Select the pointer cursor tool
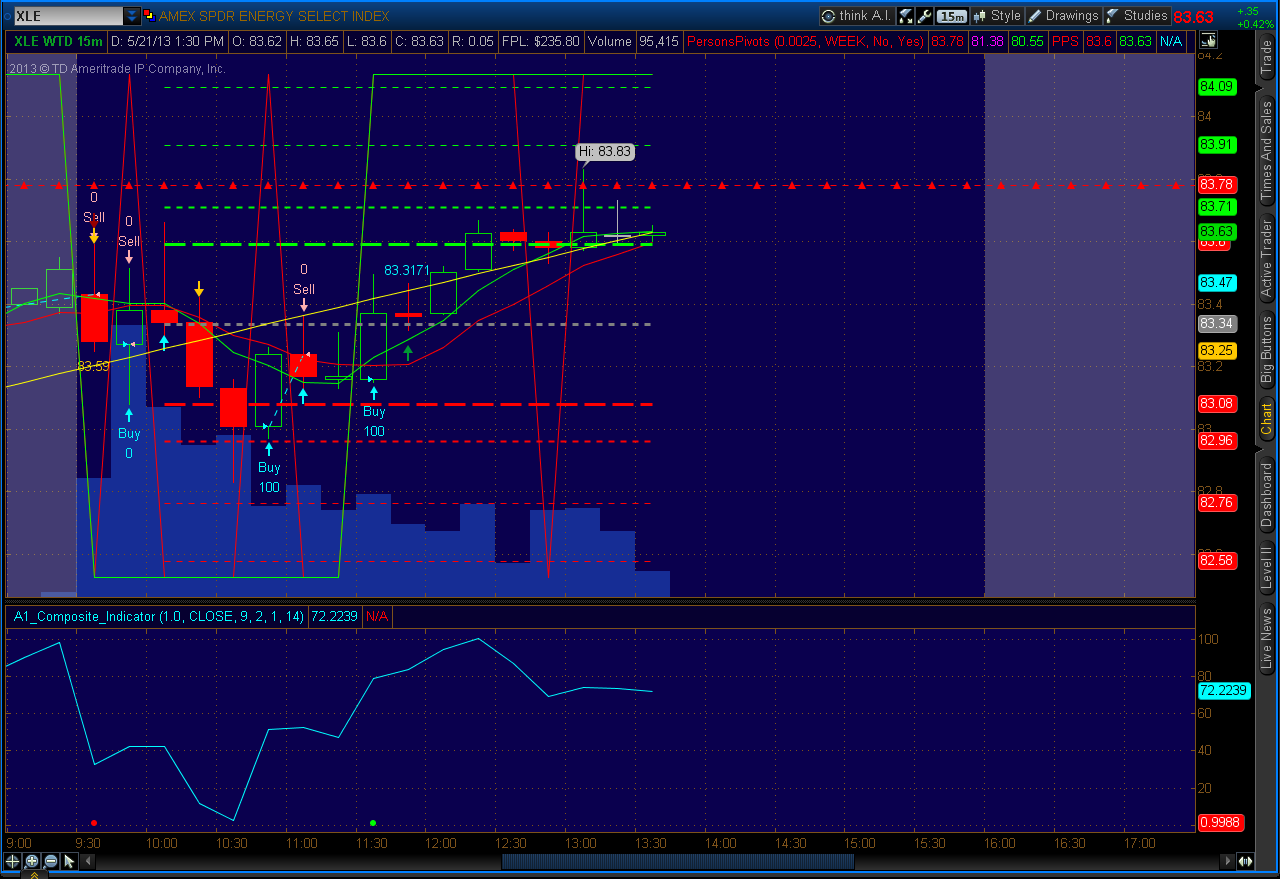 tap(69, 861)
